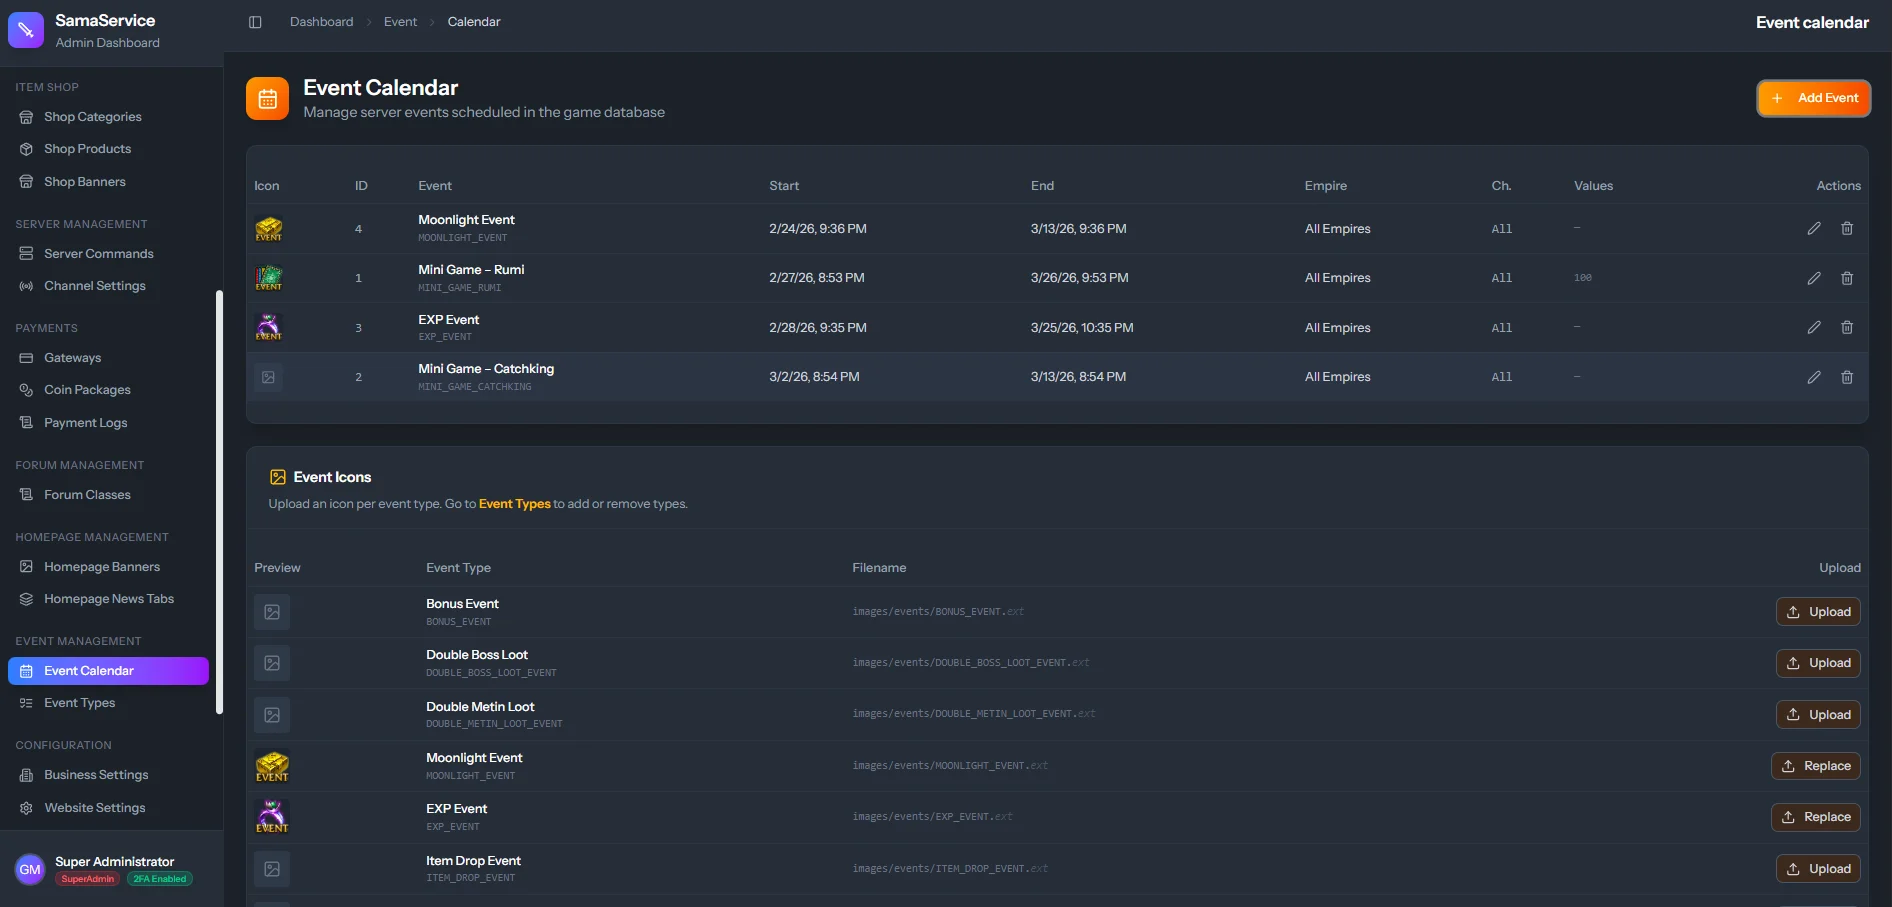Click the Add Event button
This screenshot has width=1892, height=907.
pyautogui.click(x=1814, y=98)
